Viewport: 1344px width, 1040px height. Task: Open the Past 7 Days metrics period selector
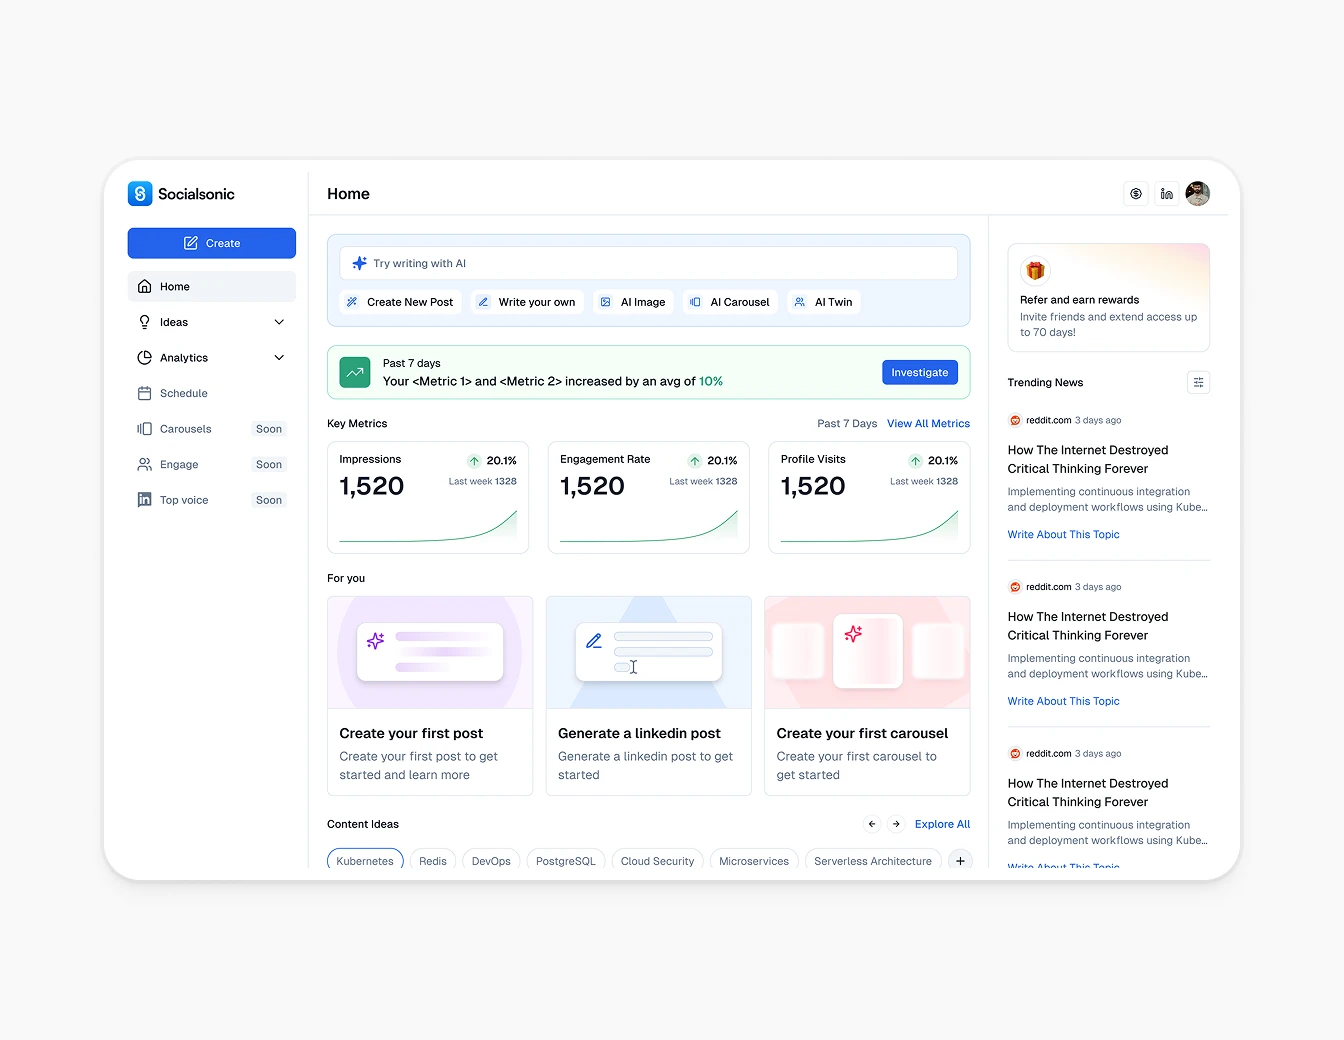[846, 423]
